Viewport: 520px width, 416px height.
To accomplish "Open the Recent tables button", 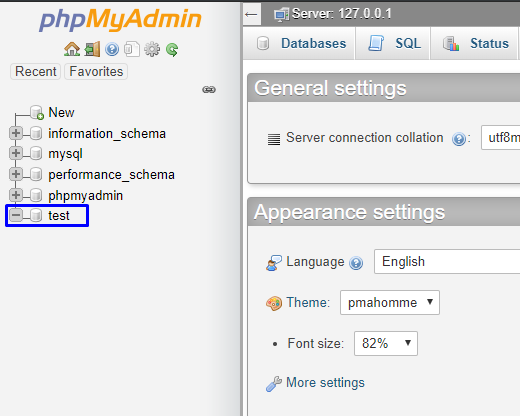I will click(x=36, y=71).
